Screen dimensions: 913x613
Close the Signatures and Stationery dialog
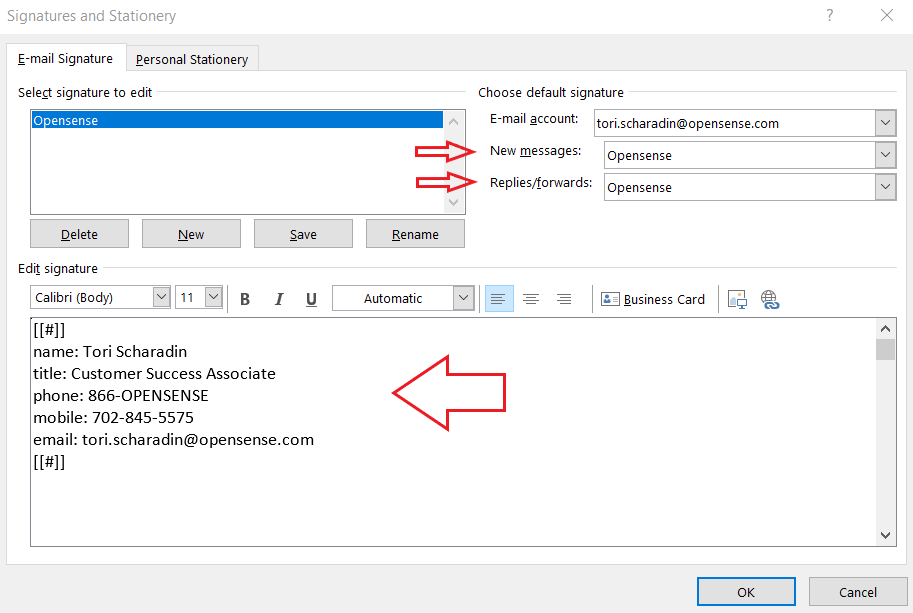pos(887,15)
